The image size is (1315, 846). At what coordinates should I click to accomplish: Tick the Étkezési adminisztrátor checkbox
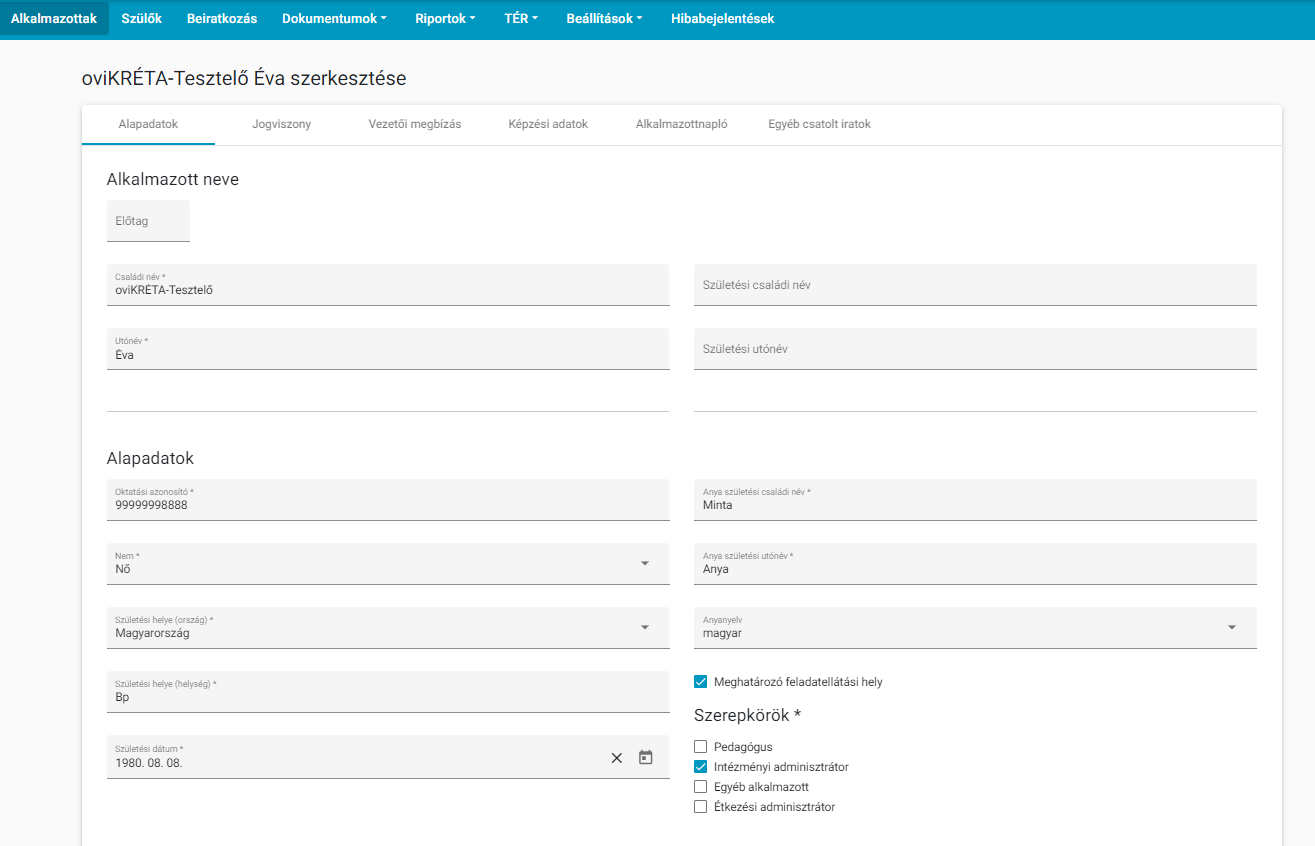click(700, 807)
